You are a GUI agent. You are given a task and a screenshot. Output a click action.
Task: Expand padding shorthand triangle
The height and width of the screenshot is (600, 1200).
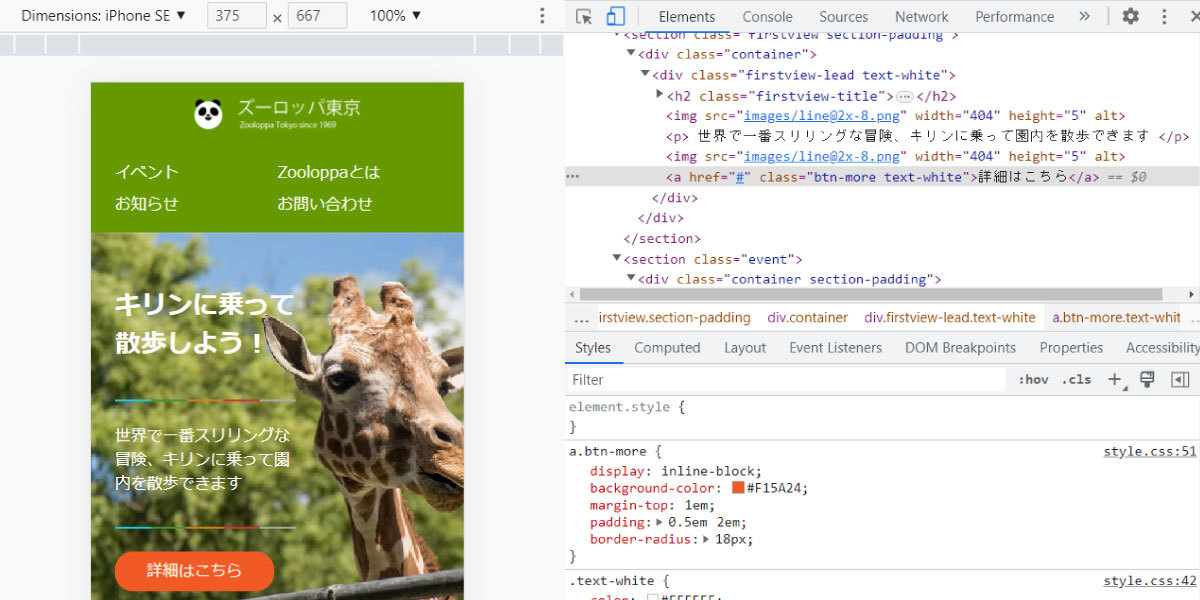(x=659, y=522)
